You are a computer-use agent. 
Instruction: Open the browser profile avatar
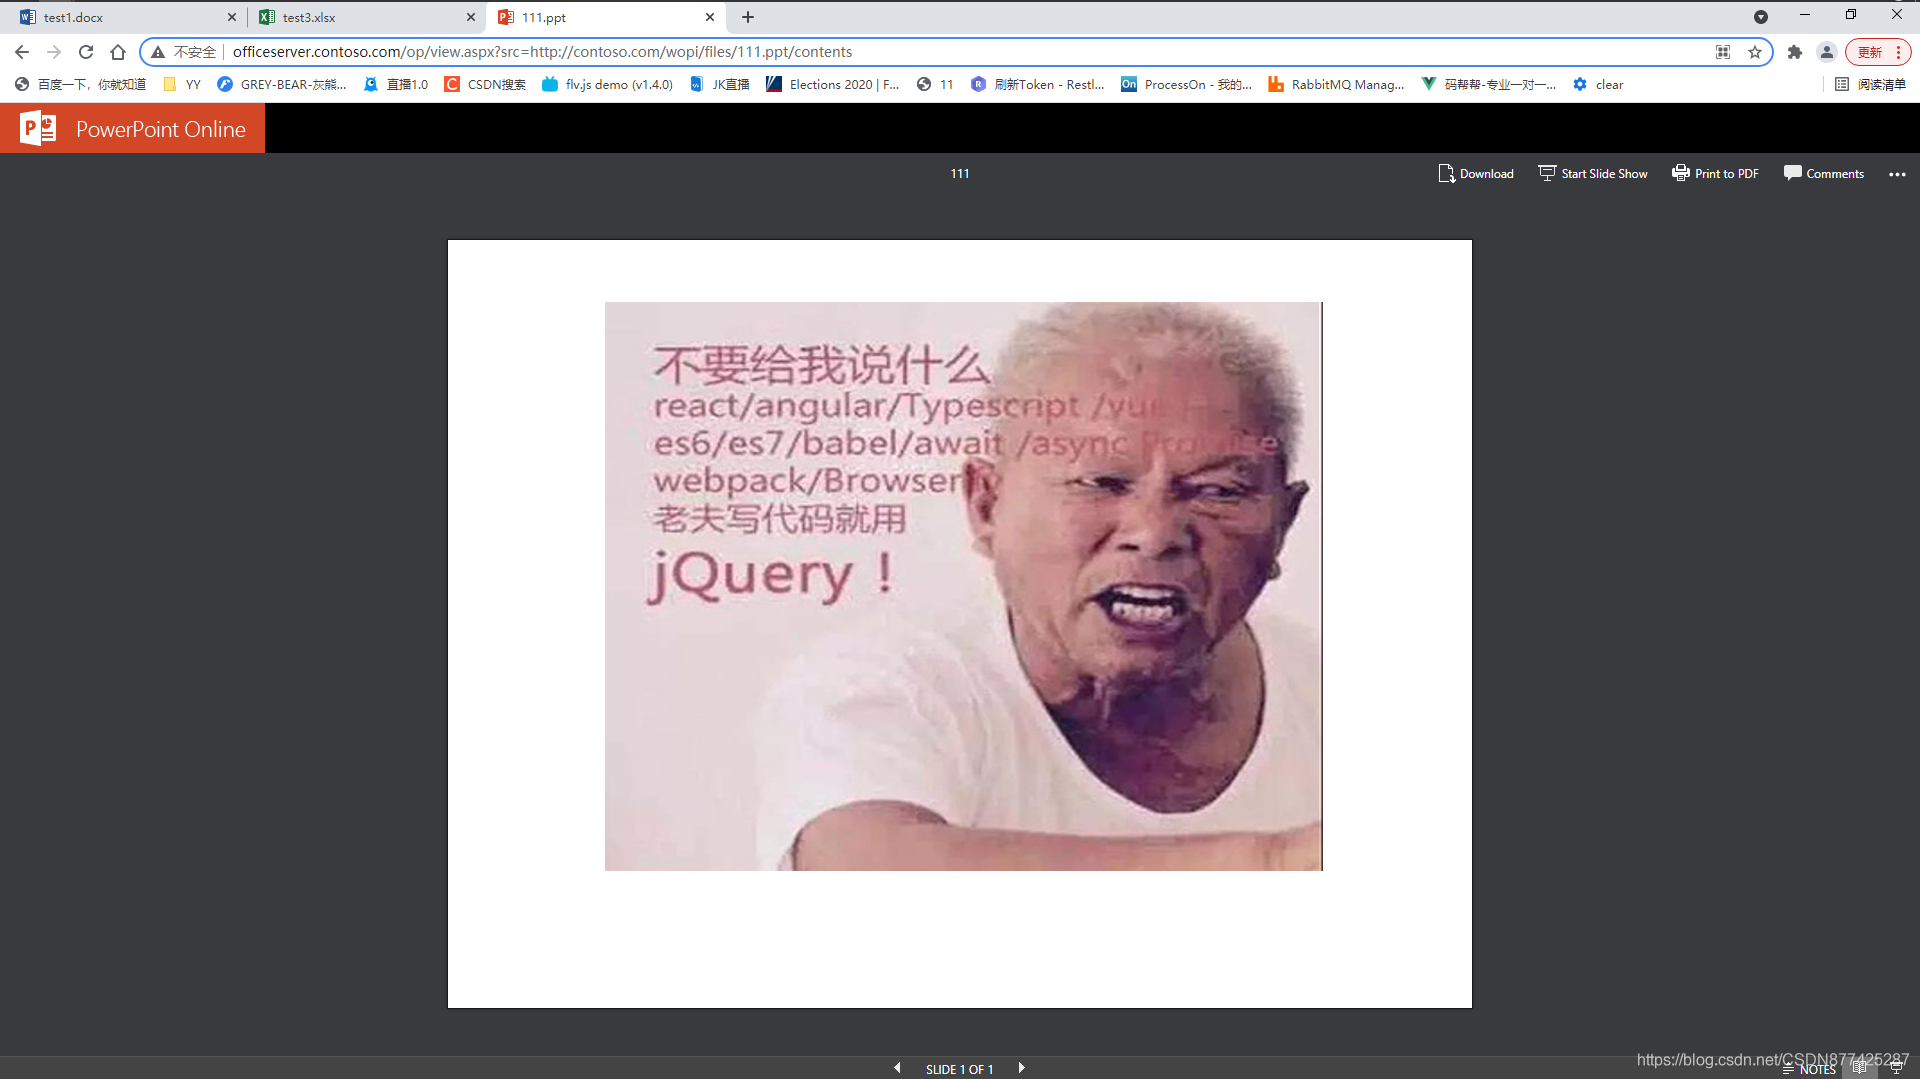[1827, 52]
